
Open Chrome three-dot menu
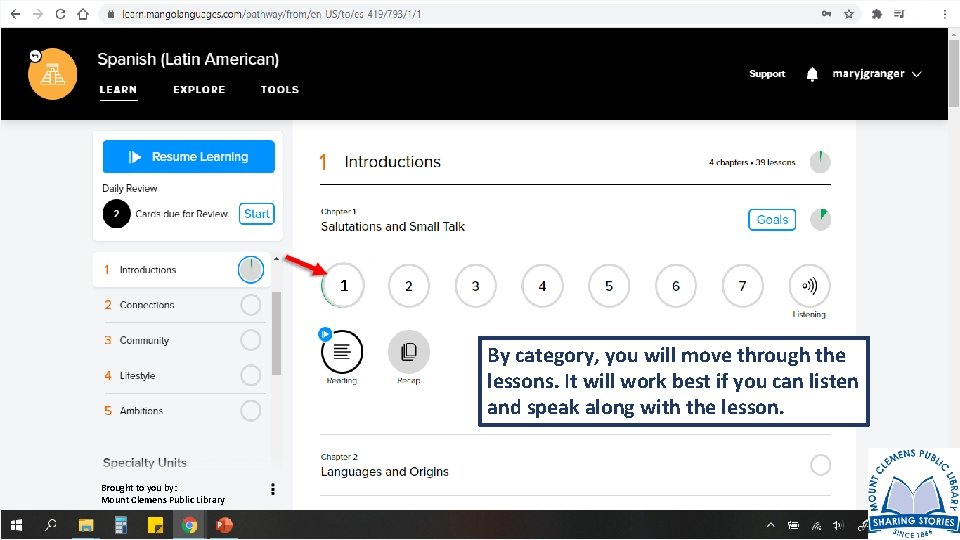[x=945, y=13]
